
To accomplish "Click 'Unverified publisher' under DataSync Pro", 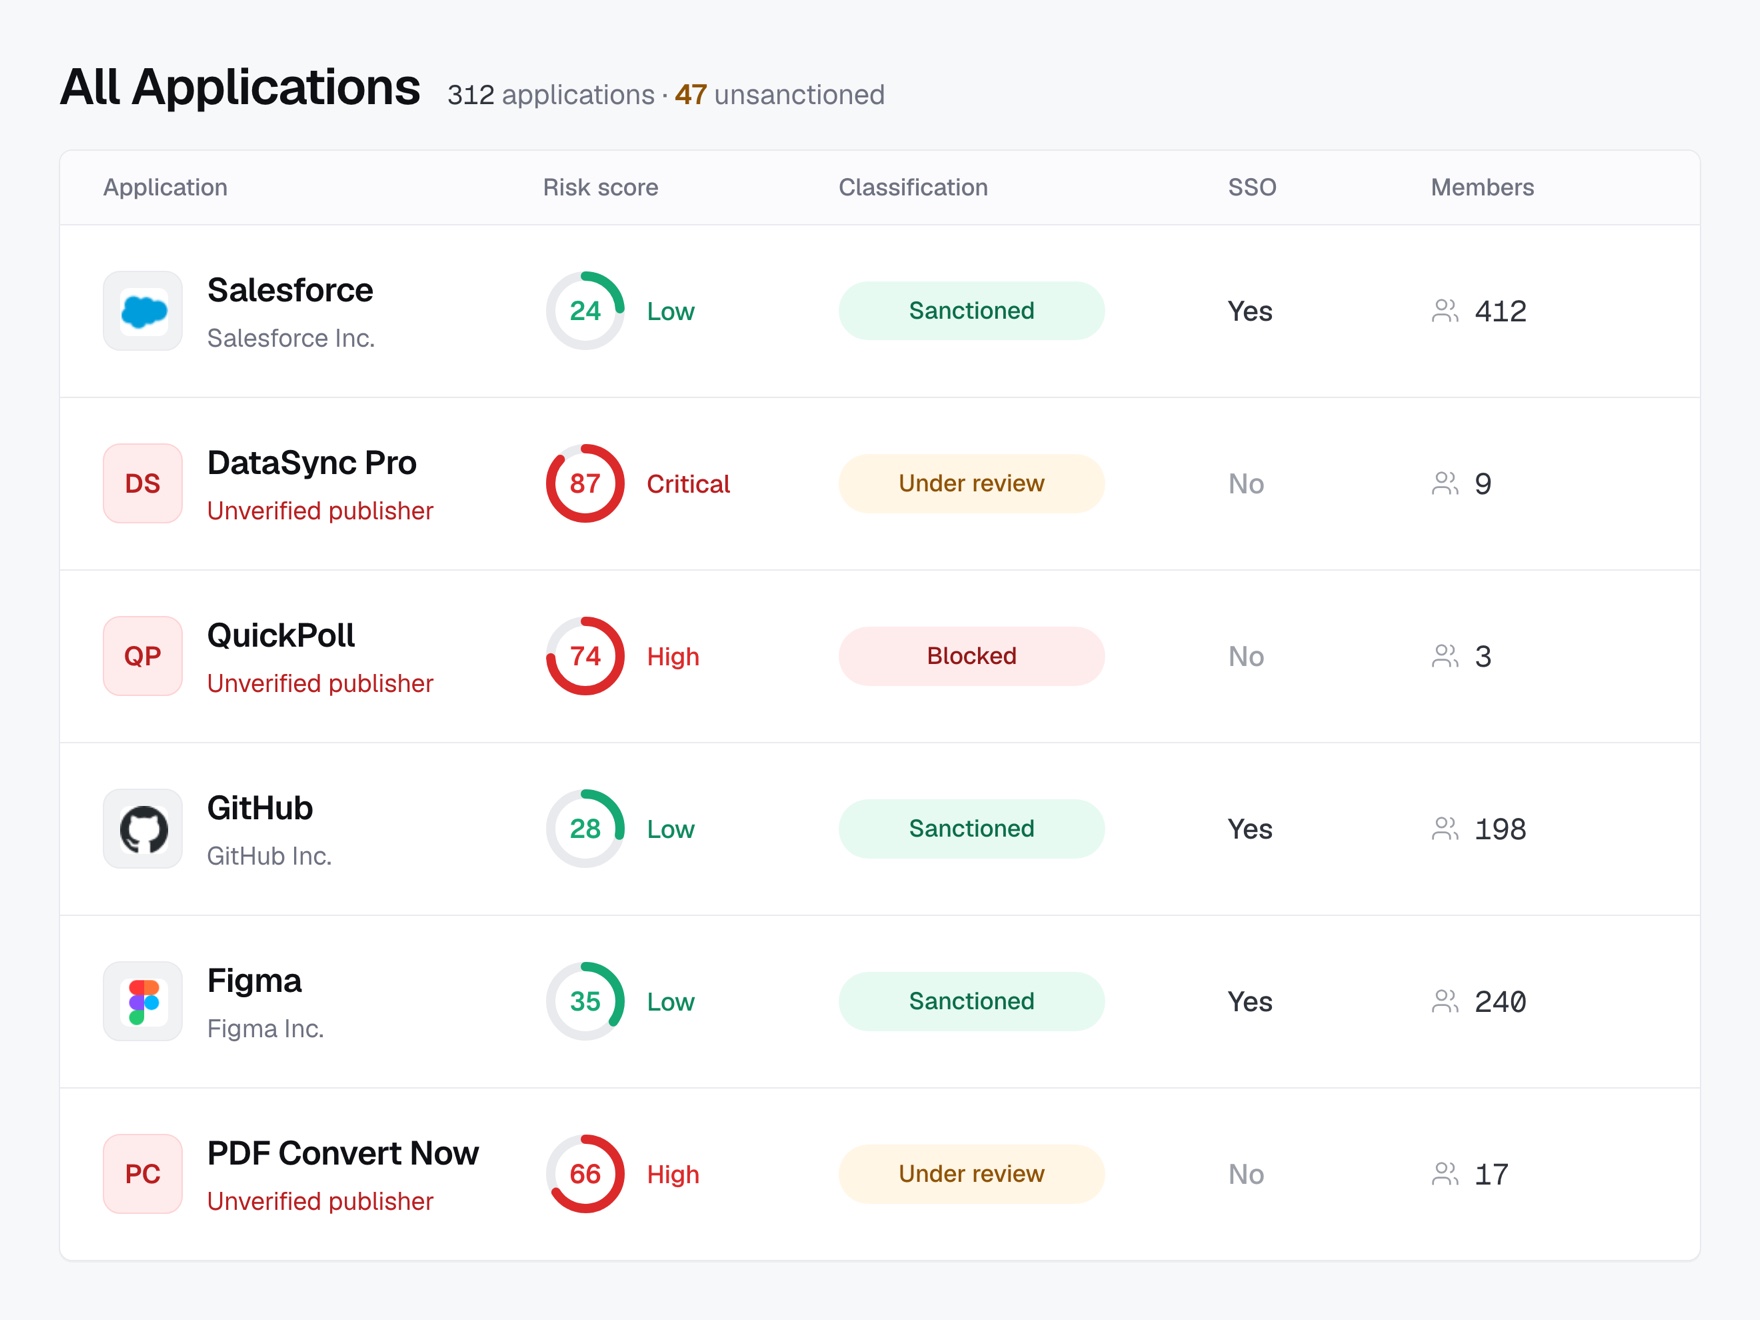I will click(x=320, y=511).
